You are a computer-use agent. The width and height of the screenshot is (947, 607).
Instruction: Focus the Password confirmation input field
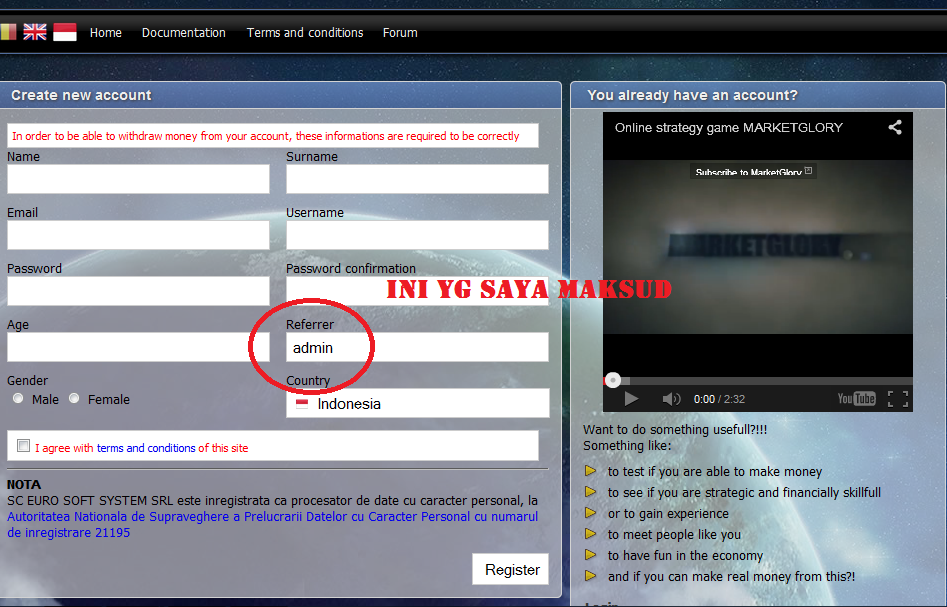[417, 291]
